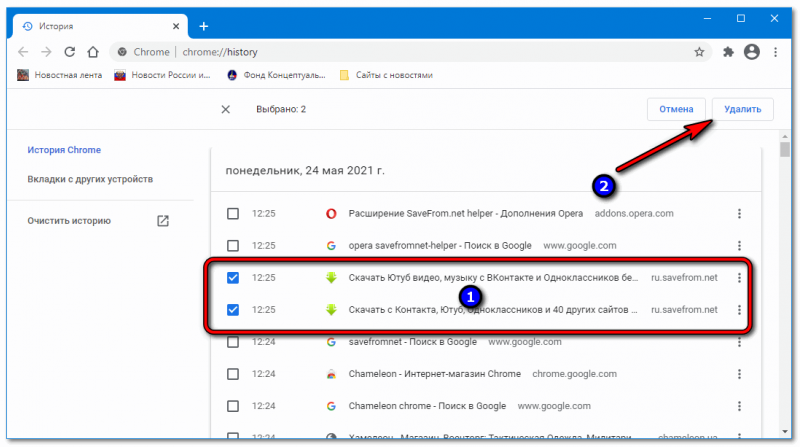
Task: Bookmark this page with the star icon
Action: (x=699, y=51)
